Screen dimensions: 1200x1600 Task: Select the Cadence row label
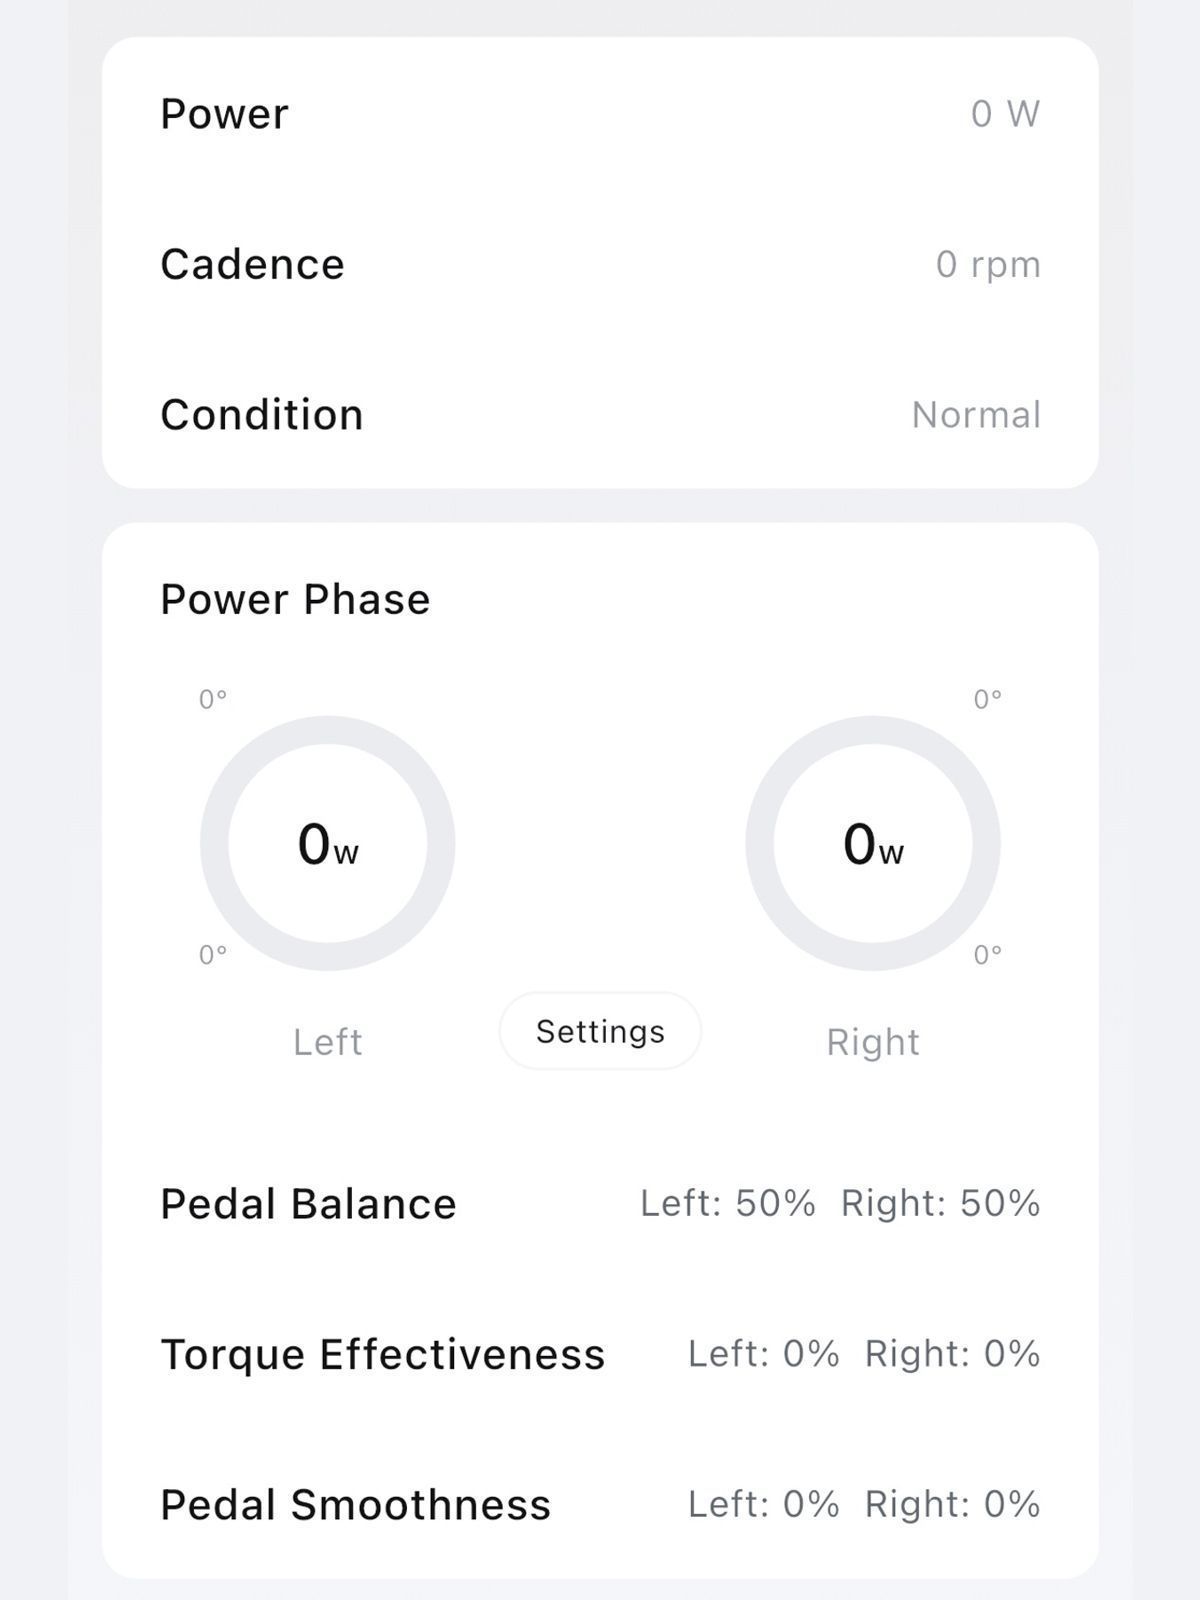[x=252, y=265]
